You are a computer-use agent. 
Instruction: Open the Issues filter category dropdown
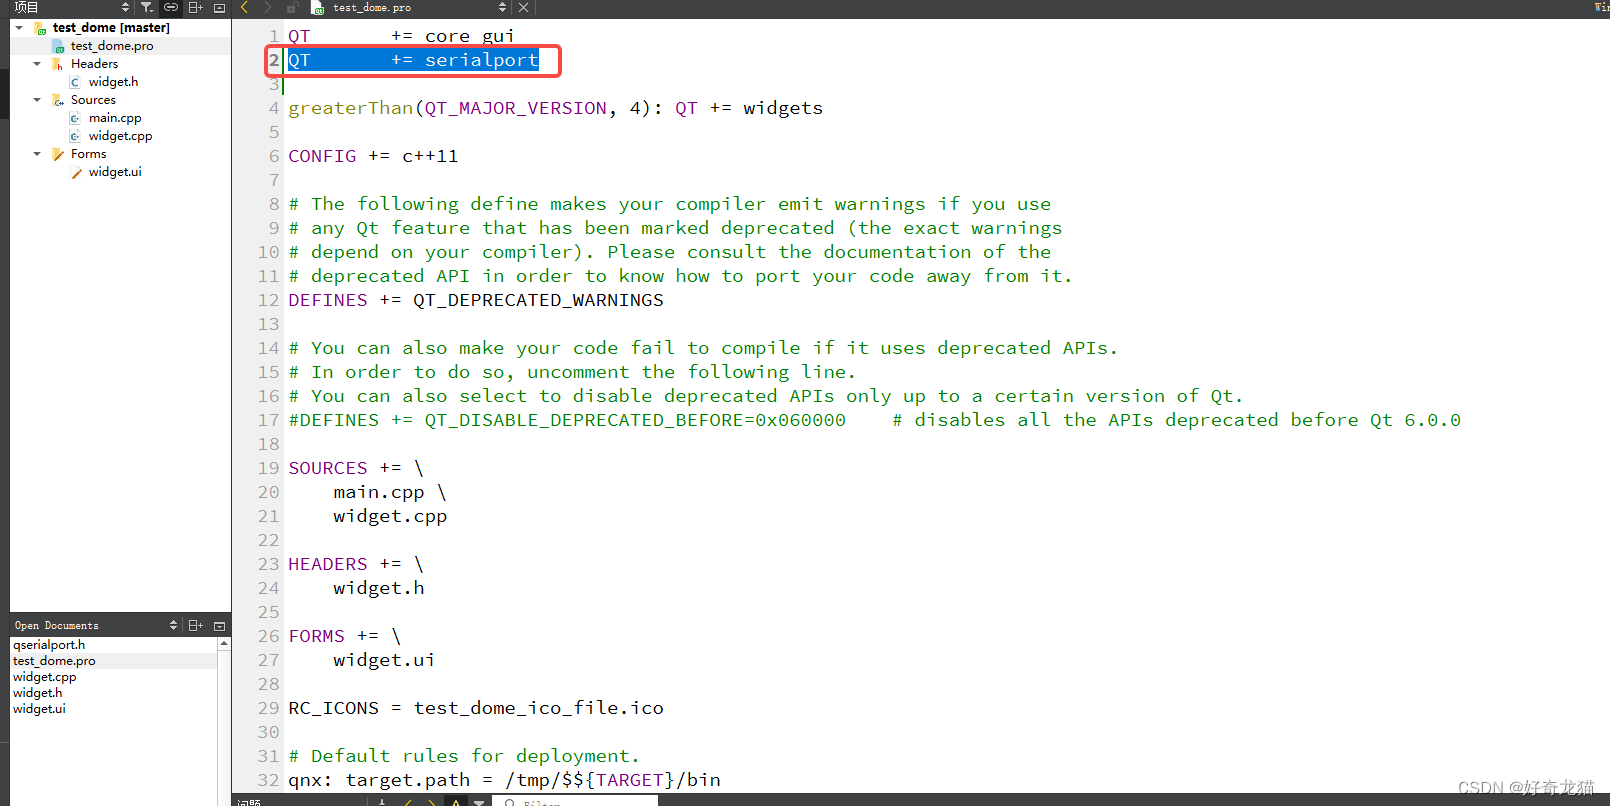pos(480,802)
